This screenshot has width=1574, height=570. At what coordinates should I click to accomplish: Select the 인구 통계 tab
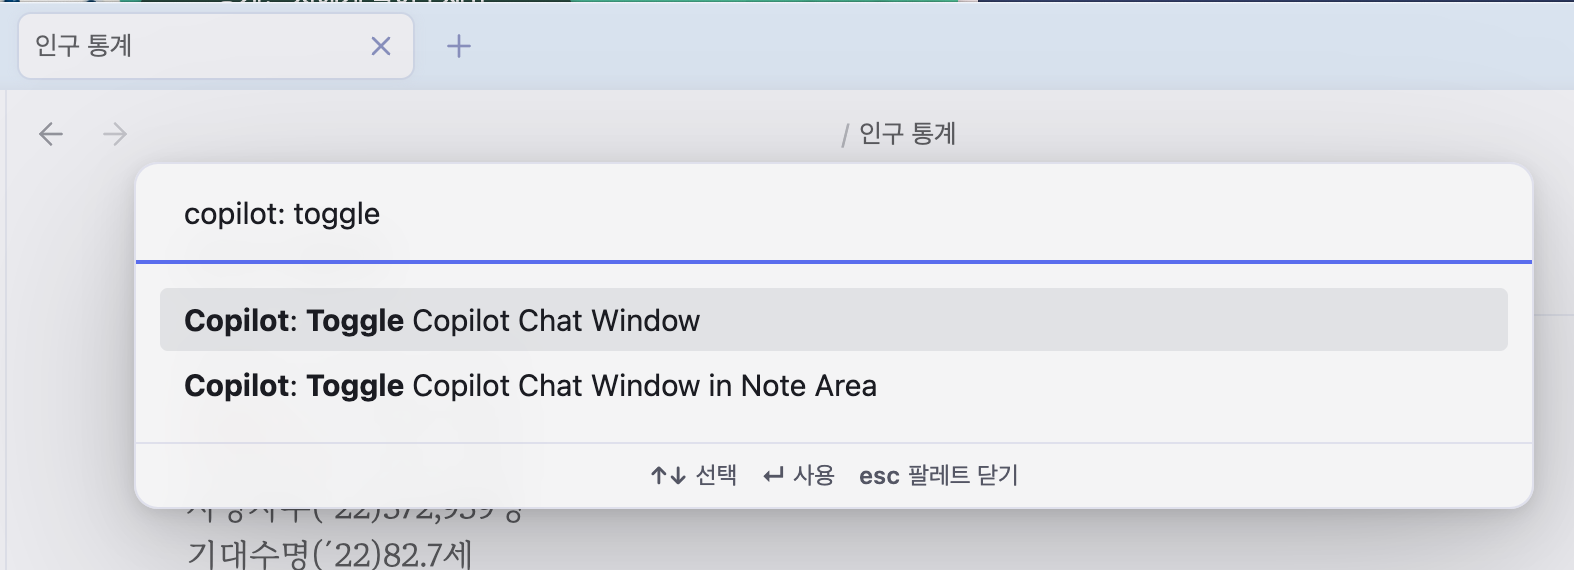point(216,46)
